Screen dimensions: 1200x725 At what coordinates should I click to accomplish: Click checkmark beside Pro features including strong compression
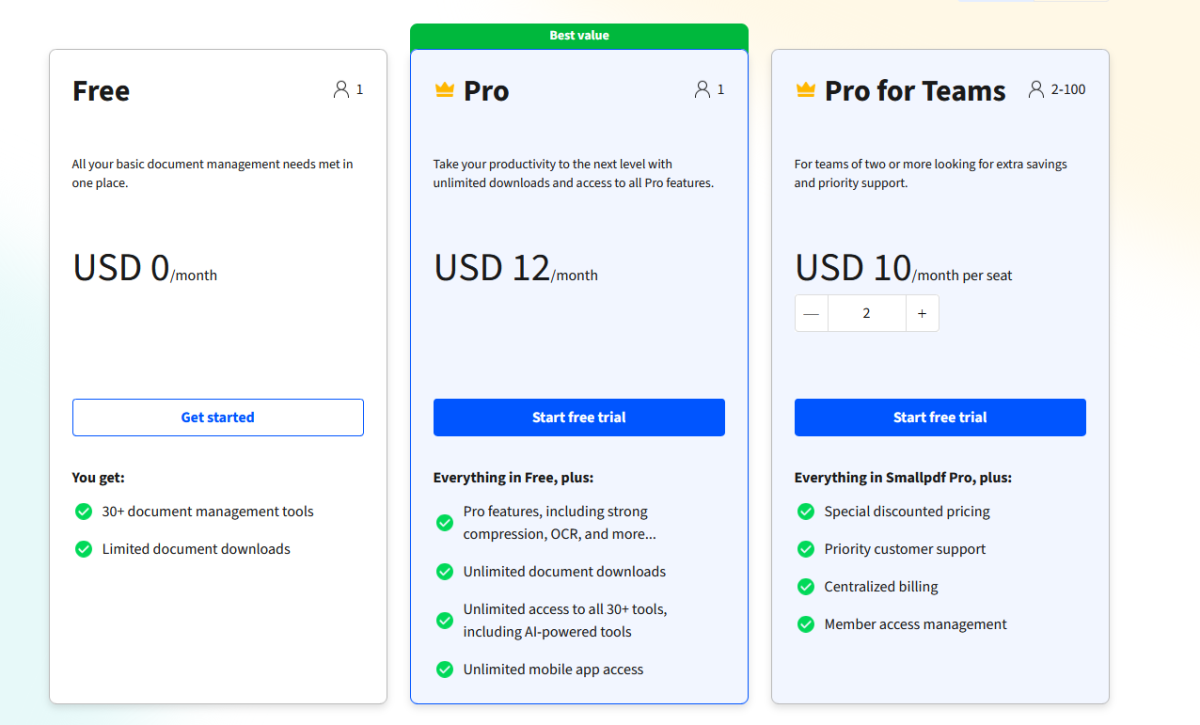pyautogui.click(x=444, y=522)
